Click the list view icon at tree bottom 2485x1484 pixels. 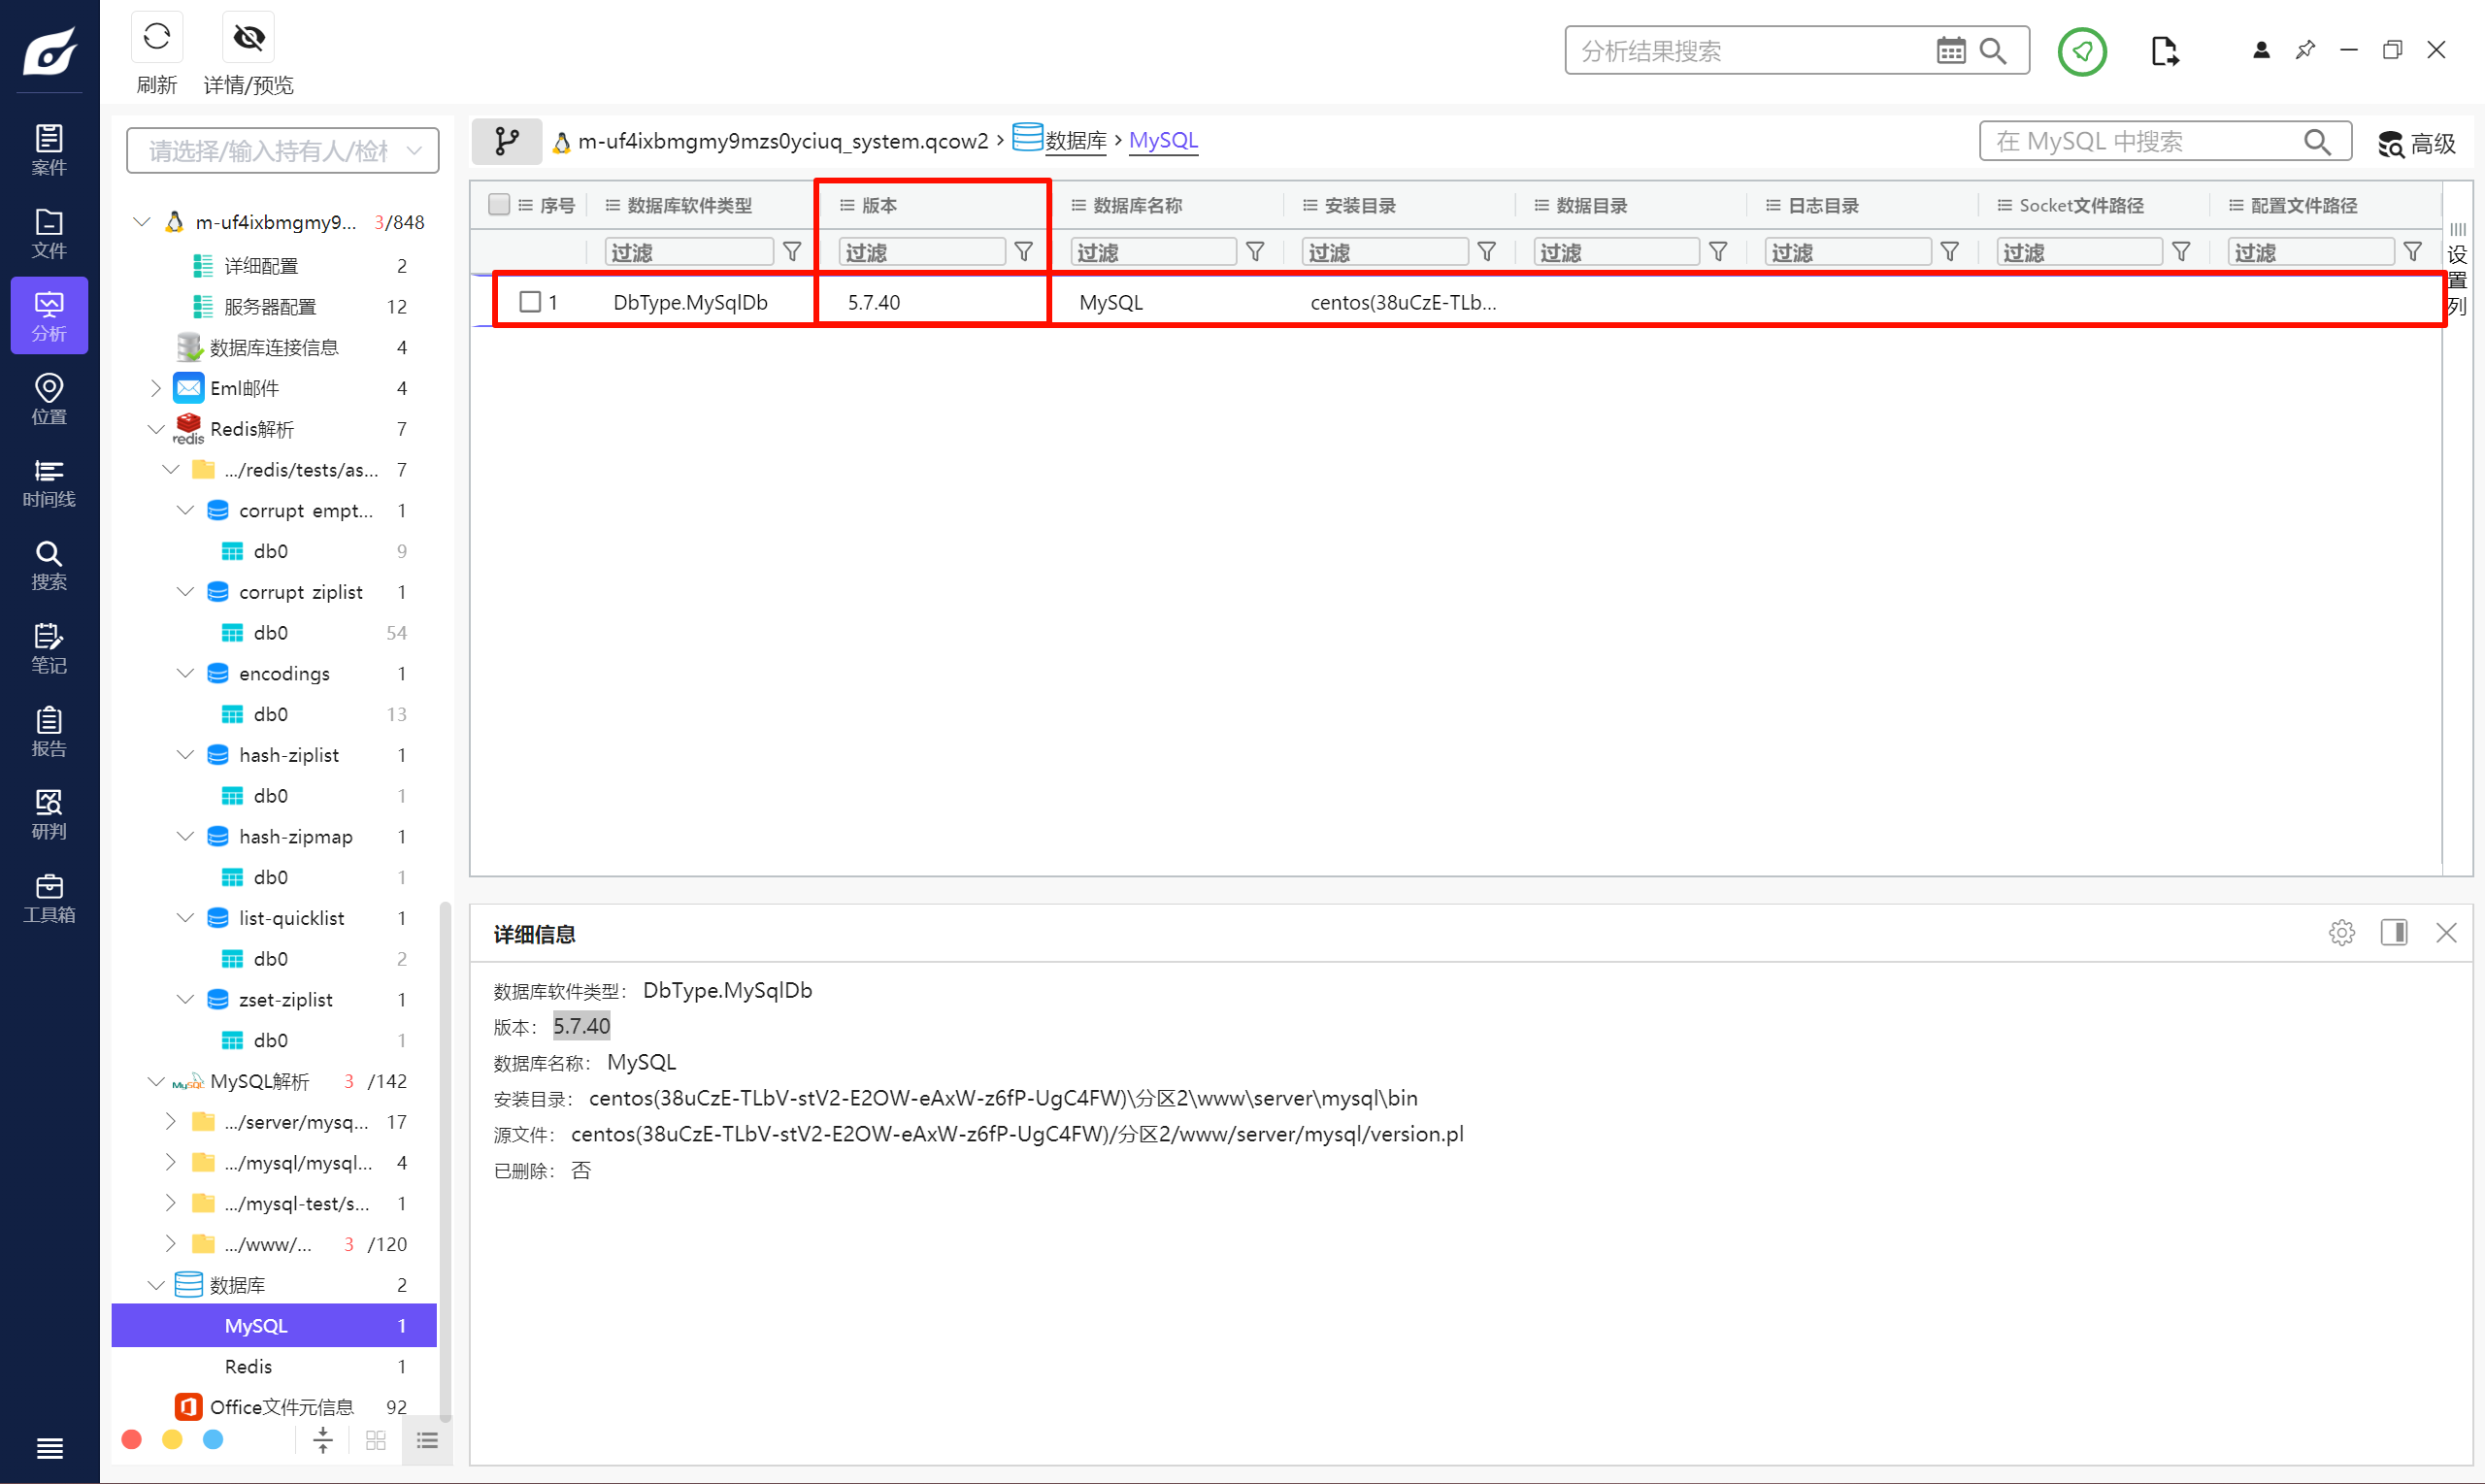(x=427, y=1440)
